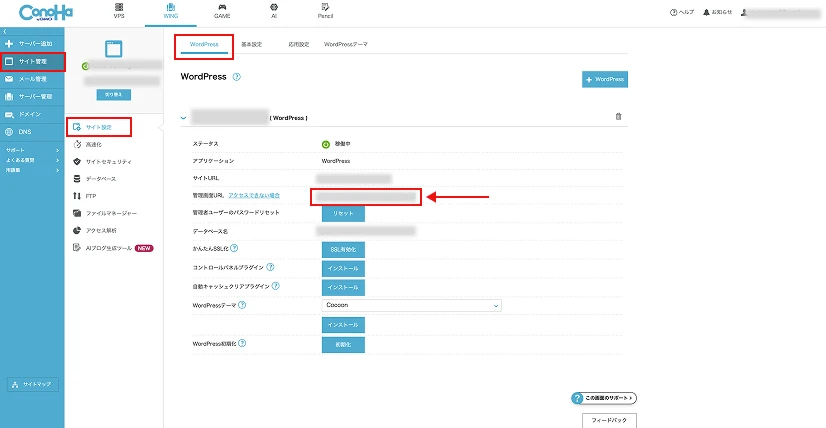
Task: Open help for コントロールパネルプラグイン
Action: click(270, 267)
